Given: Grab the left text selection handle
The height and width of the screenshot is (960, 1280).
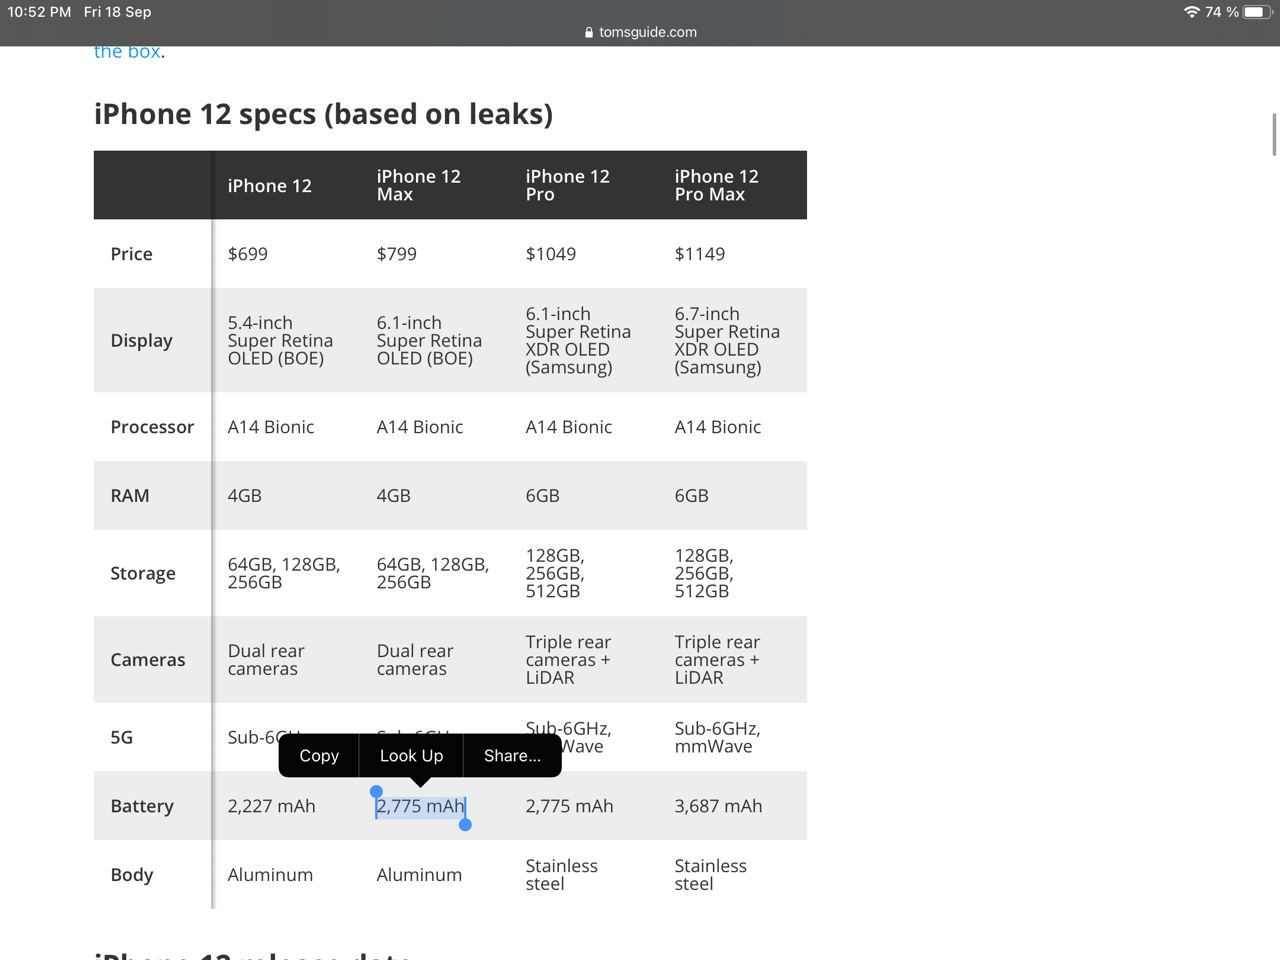Looking at the screenshot, I should pos(376,792).
